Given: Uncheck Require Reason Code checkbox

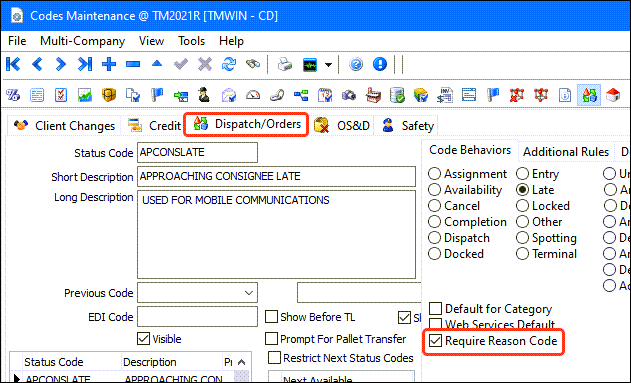Looking at the screenshot, I should [x=435, y=341].
